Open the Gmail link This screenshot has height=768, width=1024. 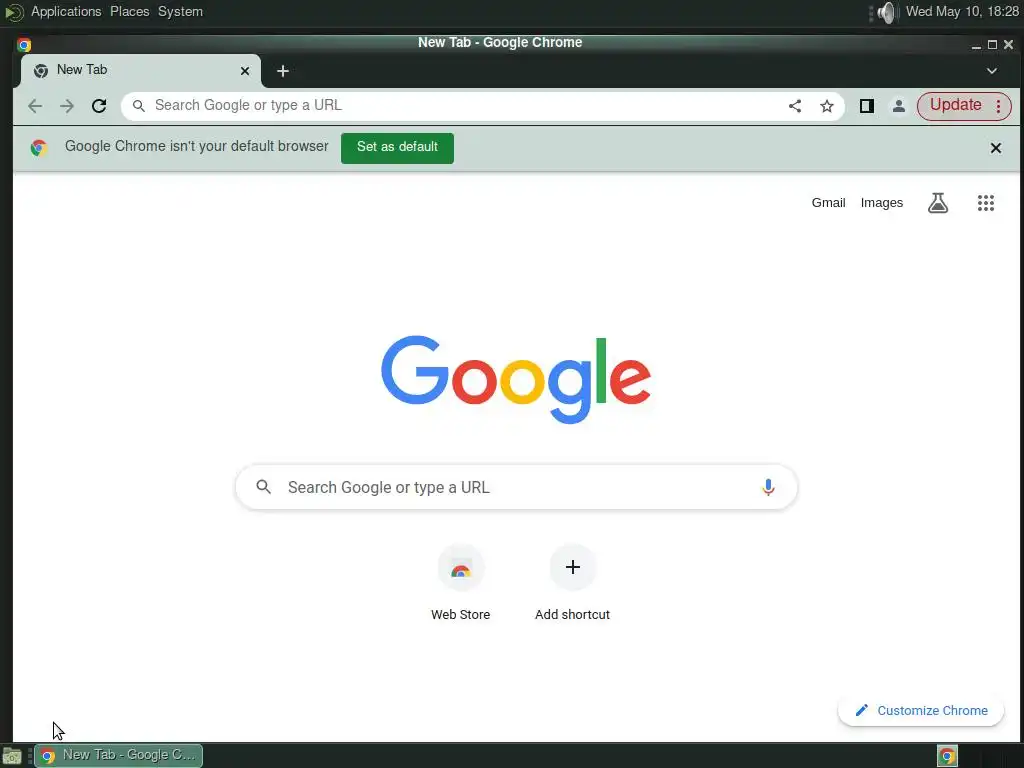coord(828,203)
